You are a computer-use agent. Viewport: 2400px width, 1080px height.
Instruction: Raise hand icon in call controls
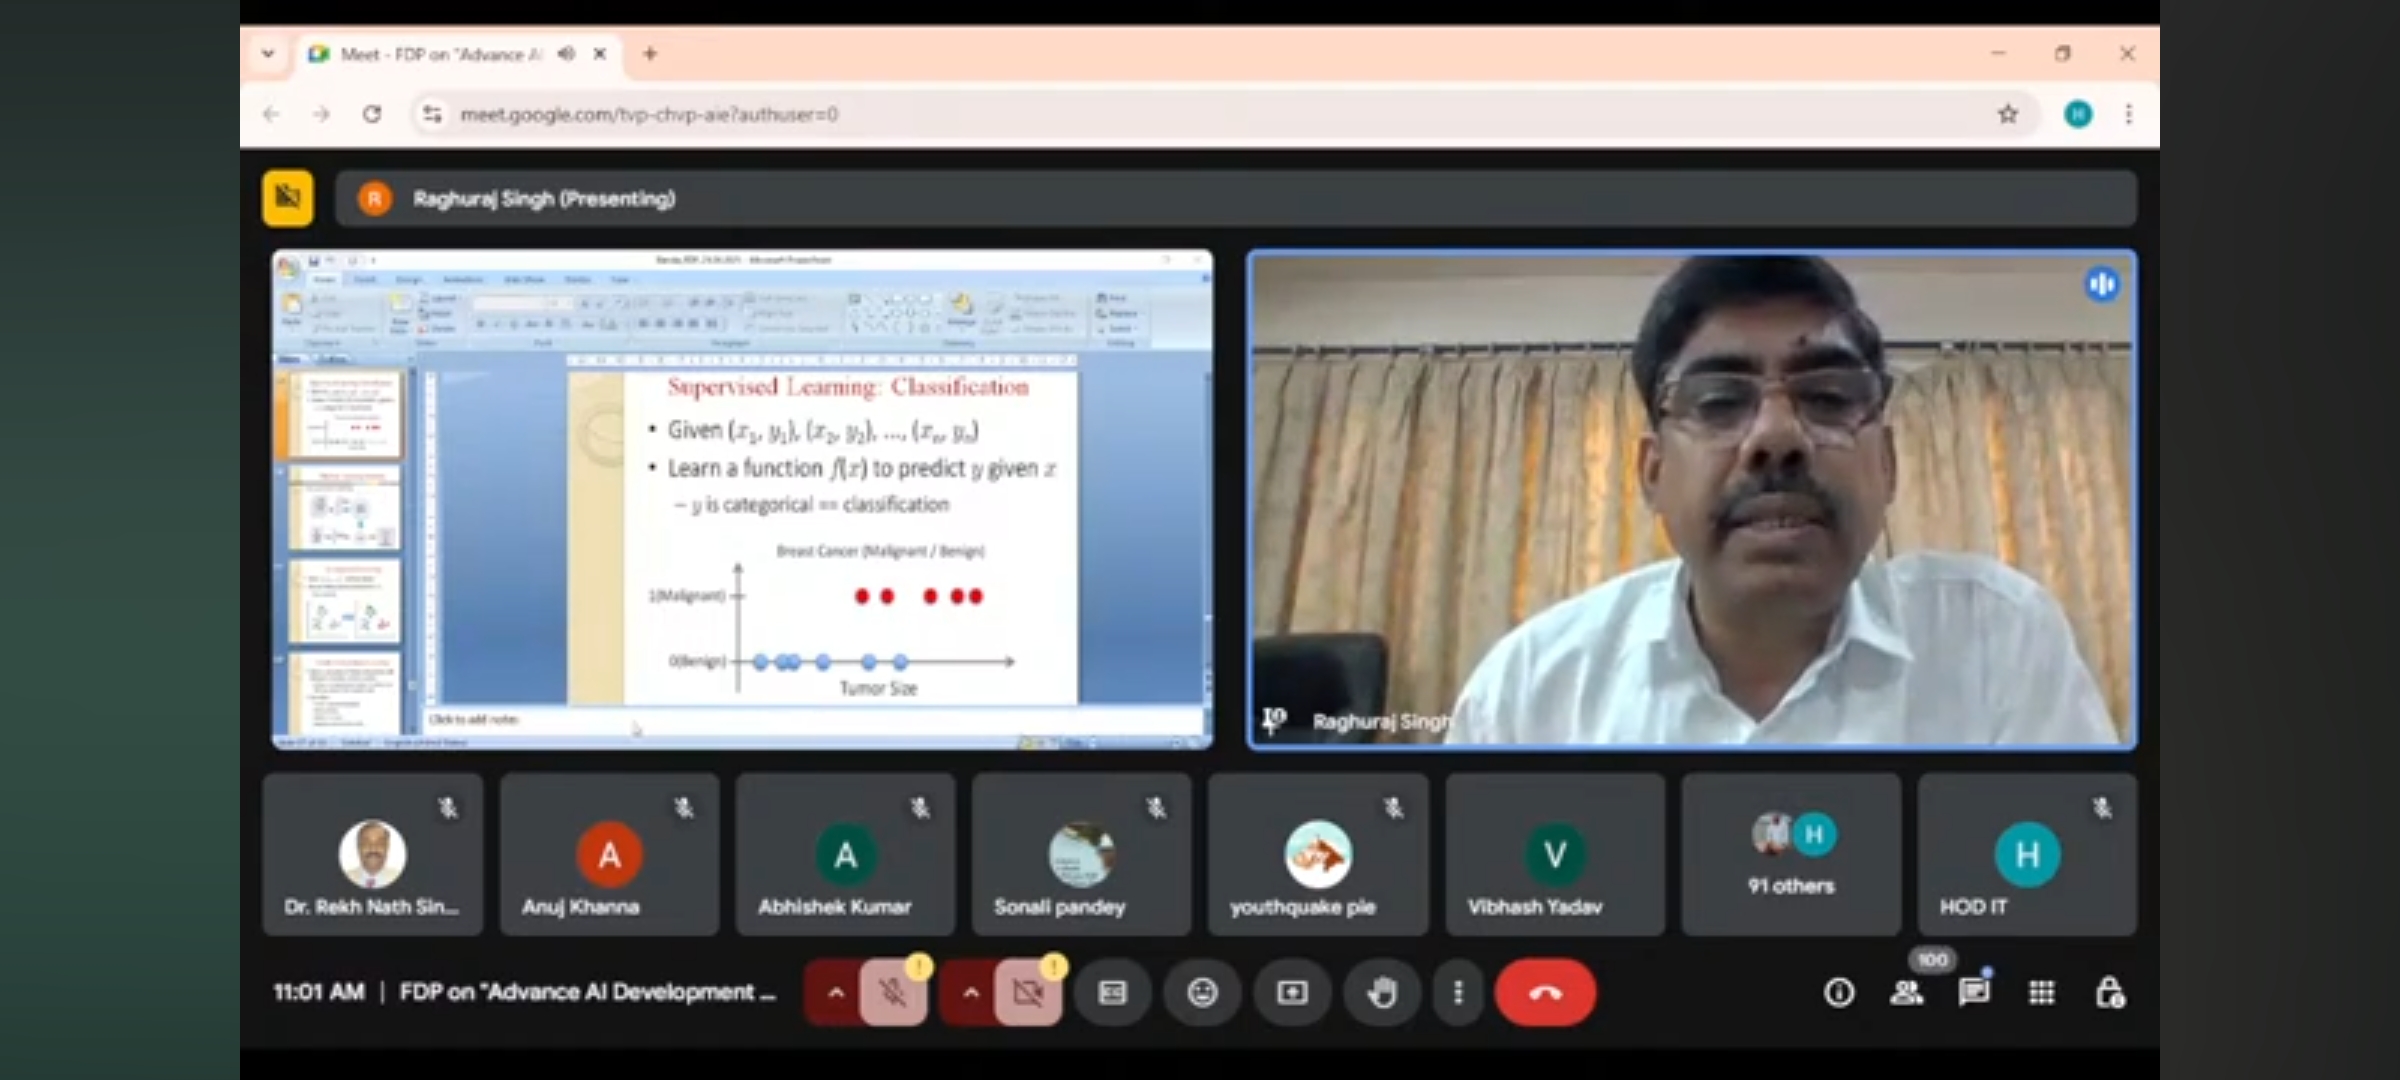pyautogui.click(x=1382, y=992)
